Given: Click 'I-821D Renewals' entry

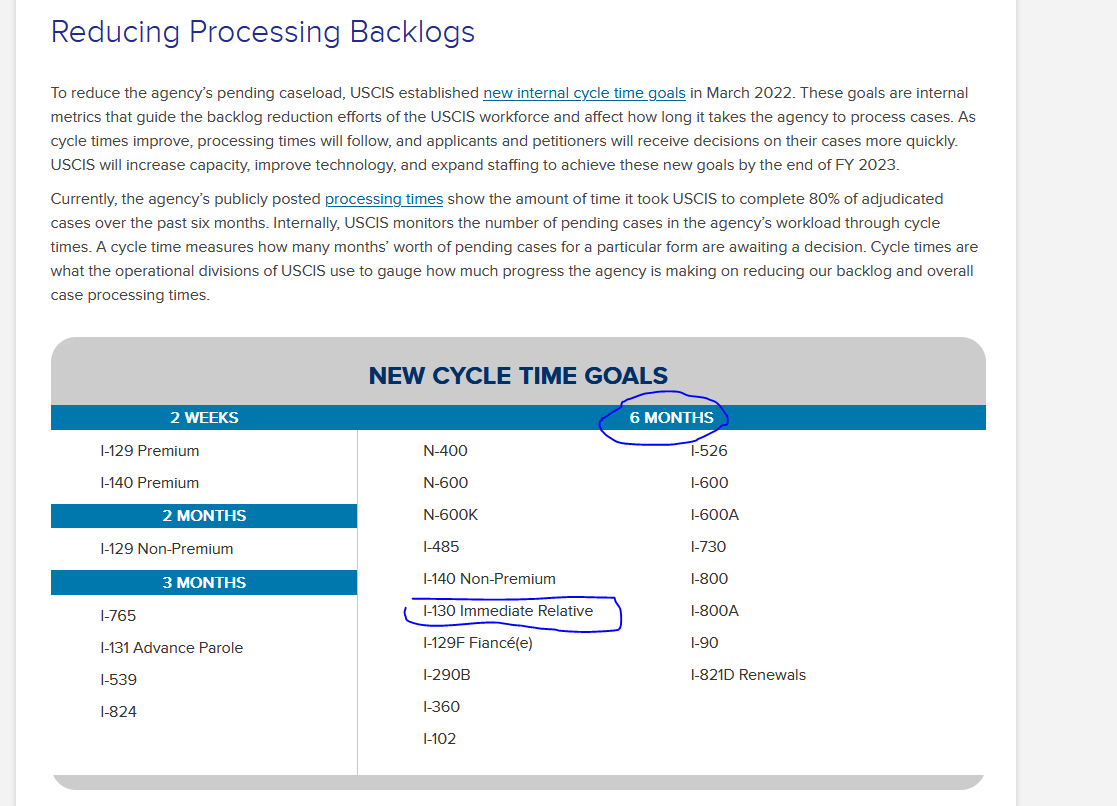Looking at the screenshot, I should coord(748,676).
